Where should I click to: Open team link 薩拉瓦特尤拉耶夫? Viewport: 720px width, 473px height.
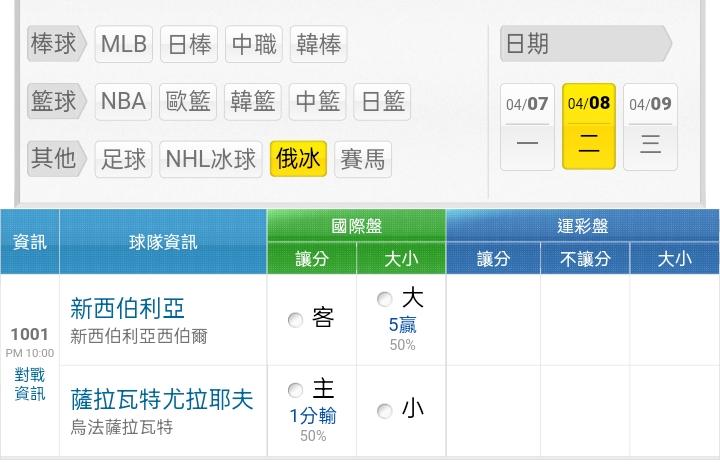162,399
